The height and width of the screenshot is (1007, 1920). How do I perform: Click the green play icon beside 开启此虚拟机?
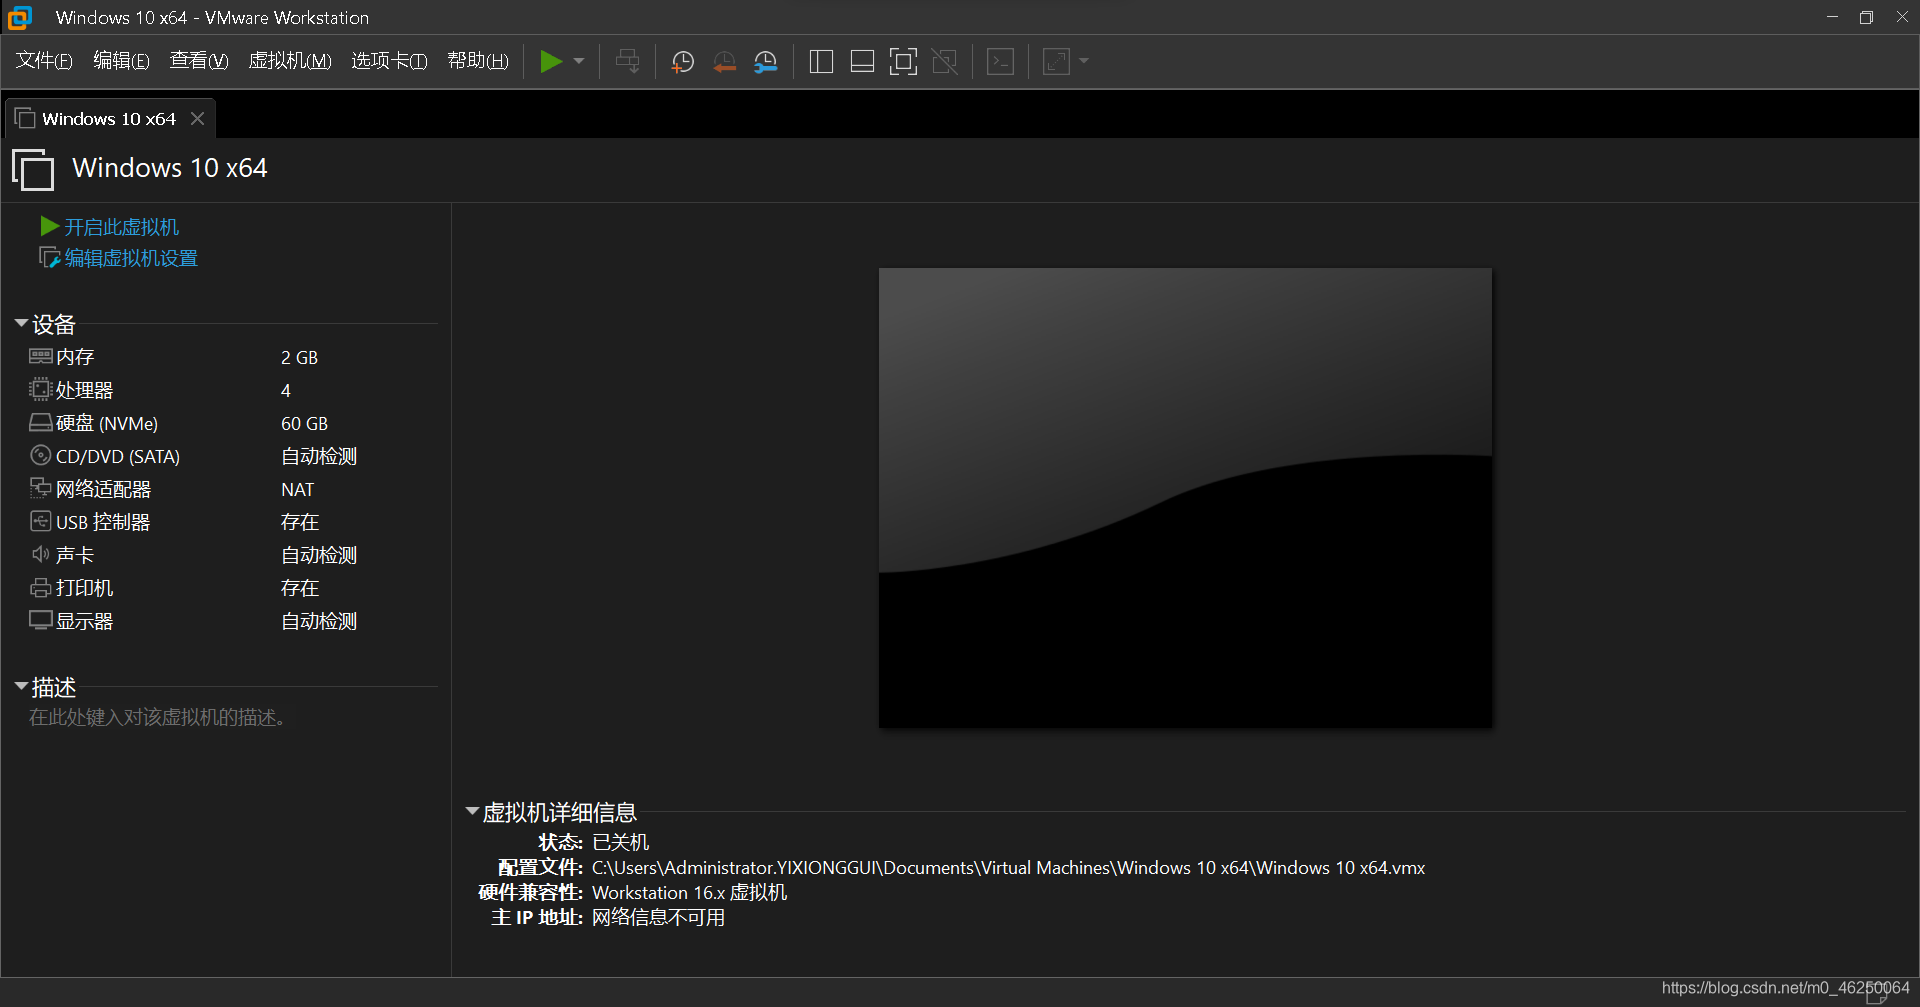(49, 227)
